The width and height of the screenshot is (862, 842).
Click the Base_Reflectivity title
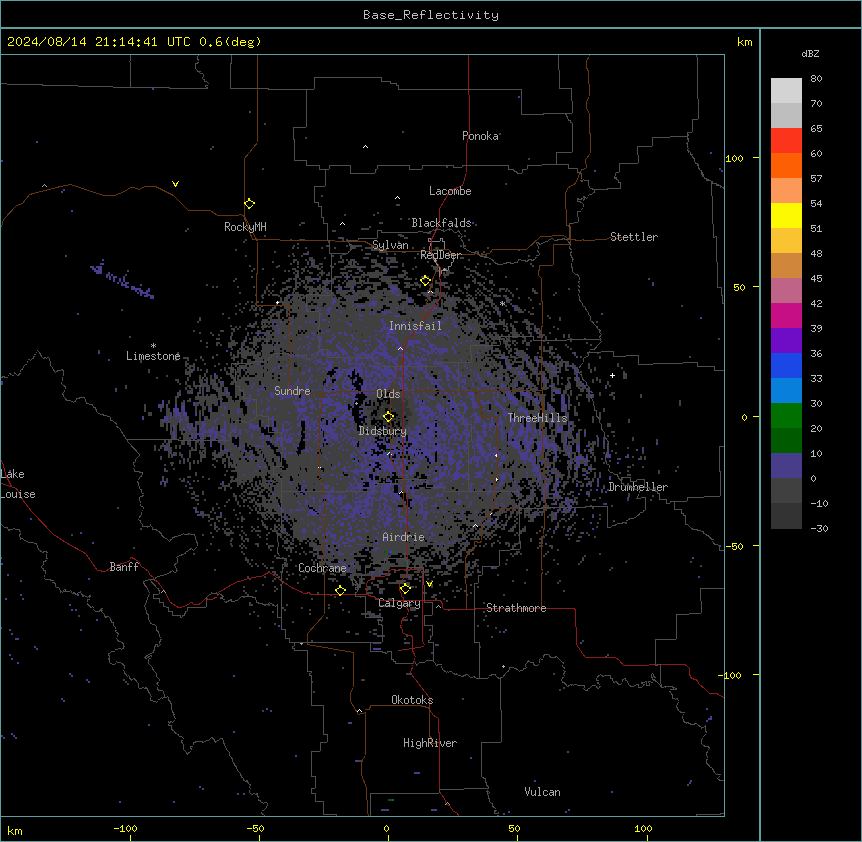coord(431,15)
